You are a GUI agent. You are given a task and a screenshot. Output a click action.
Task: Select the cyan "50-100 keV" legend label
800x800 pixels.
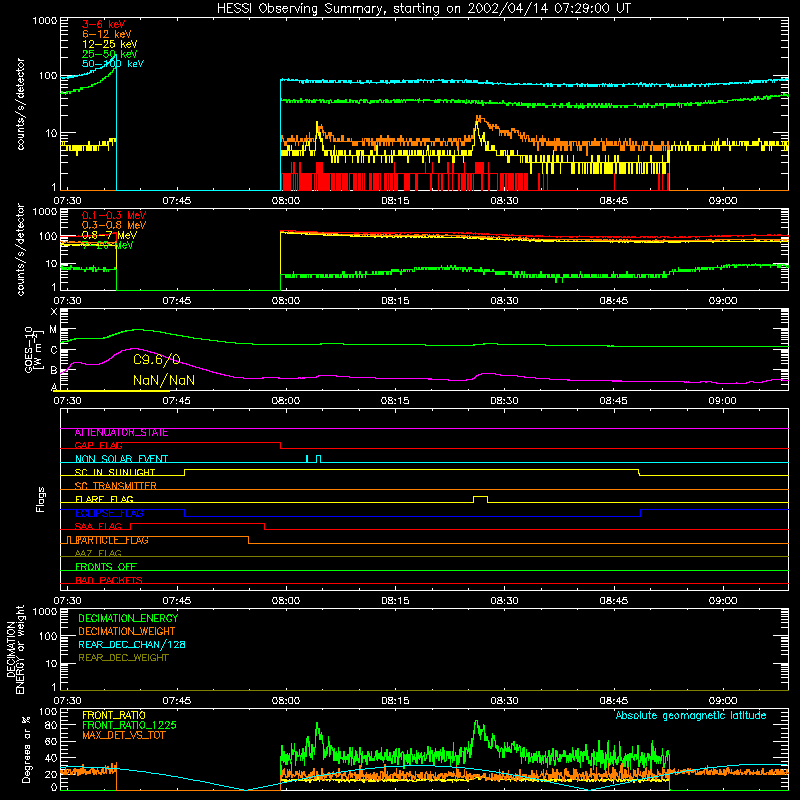113,64
